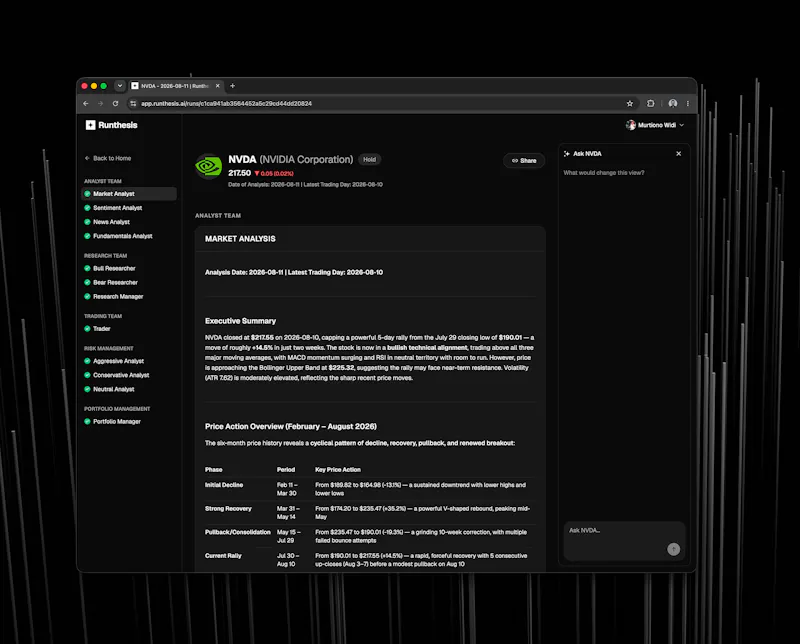Viewport: 800px width, 644px height.
Task: Click the Hold rating badge
Action: (x=369, y=160)
